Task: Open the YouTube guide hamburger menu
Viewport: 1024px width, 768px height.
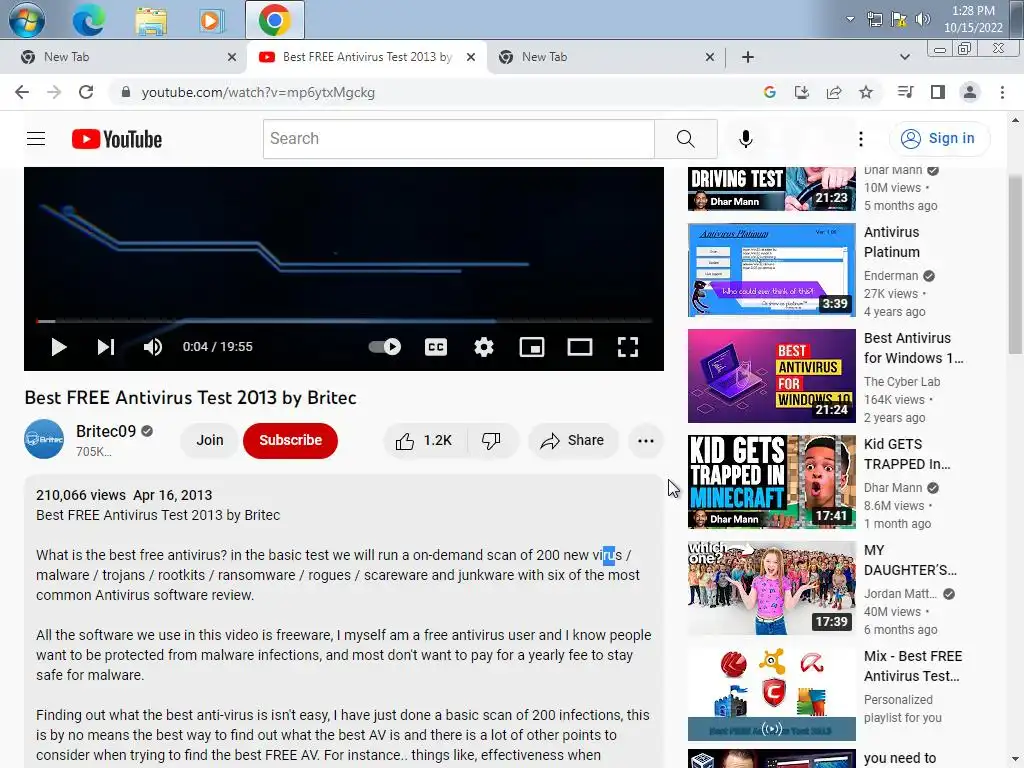Action: pyautogui.click(x=36, y=138)
